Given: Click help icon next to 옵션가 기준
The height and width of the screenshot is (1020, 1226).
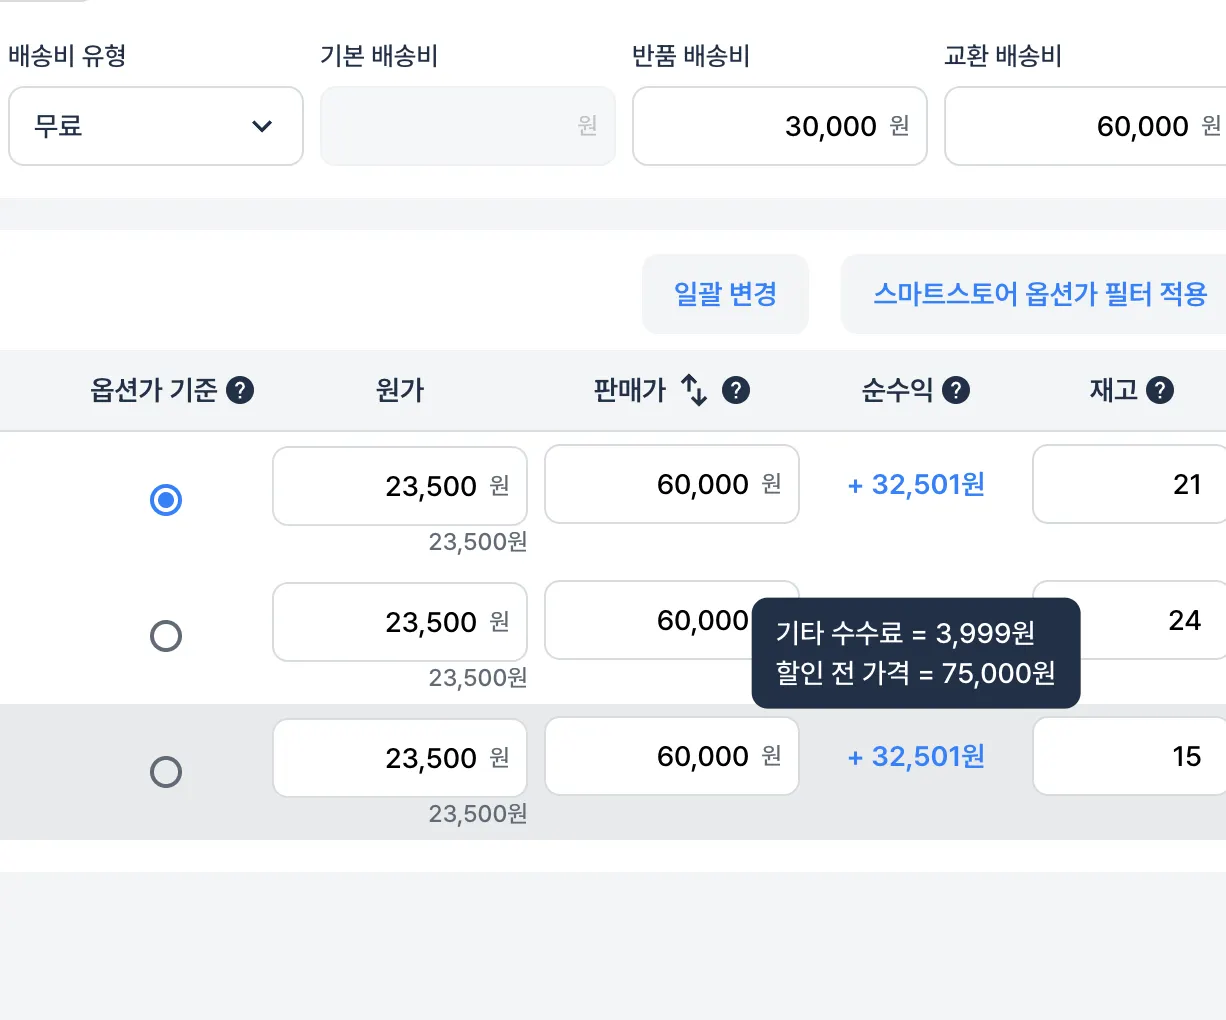Looking at the screenshot, I should click(240, 390).
